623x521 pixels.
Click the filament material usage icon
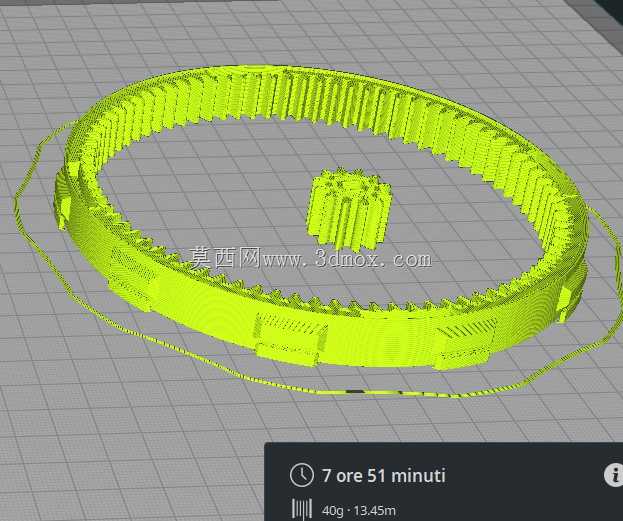pyautogui.click(x=302, y=509)
